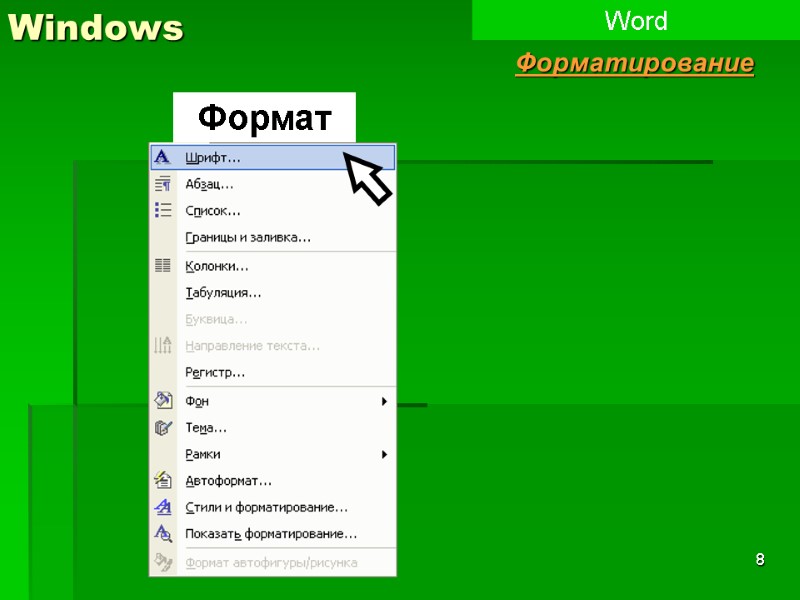Select Показать форматирование... entry
Screen dimensions: 800x600
point(272,534)
